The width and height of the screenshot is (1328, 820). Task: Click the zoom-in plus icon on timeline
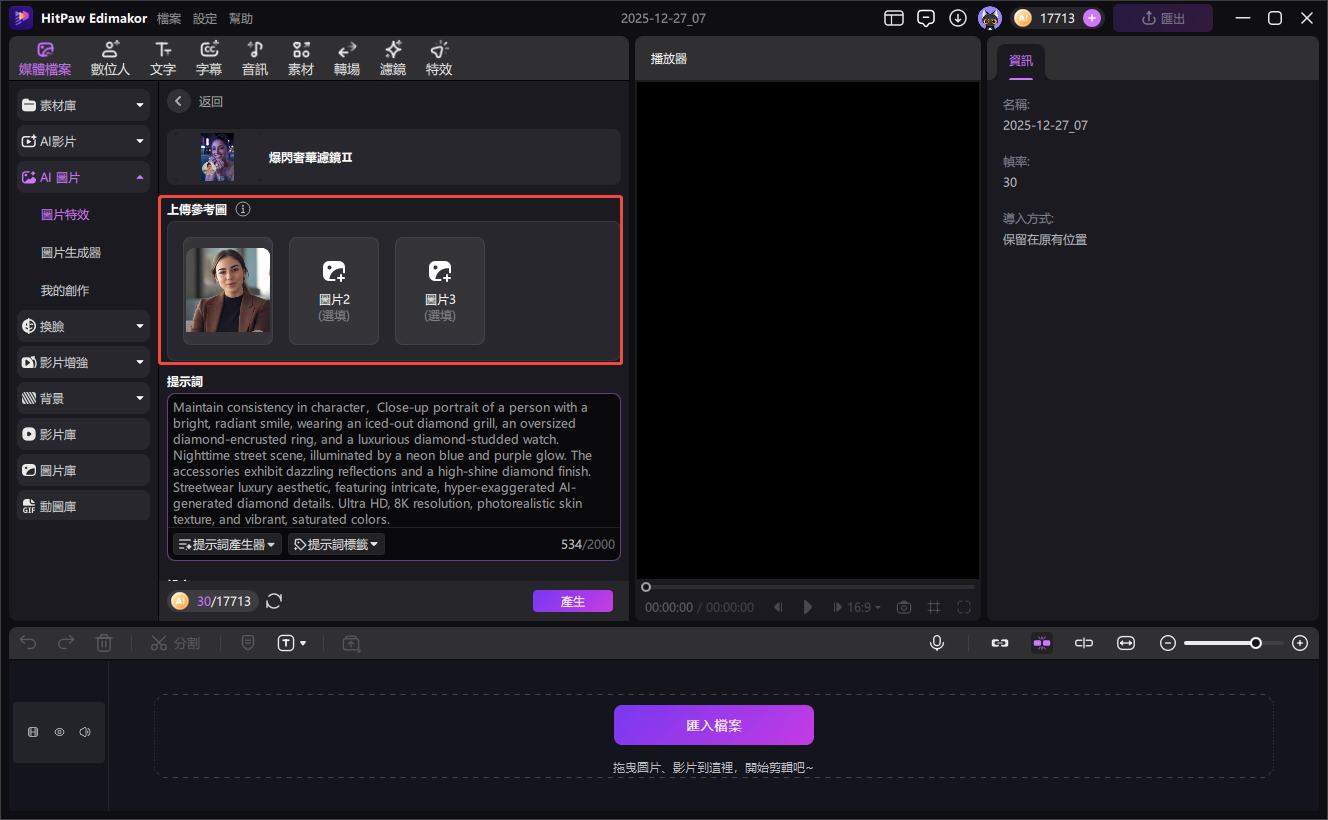[1300, 643]
